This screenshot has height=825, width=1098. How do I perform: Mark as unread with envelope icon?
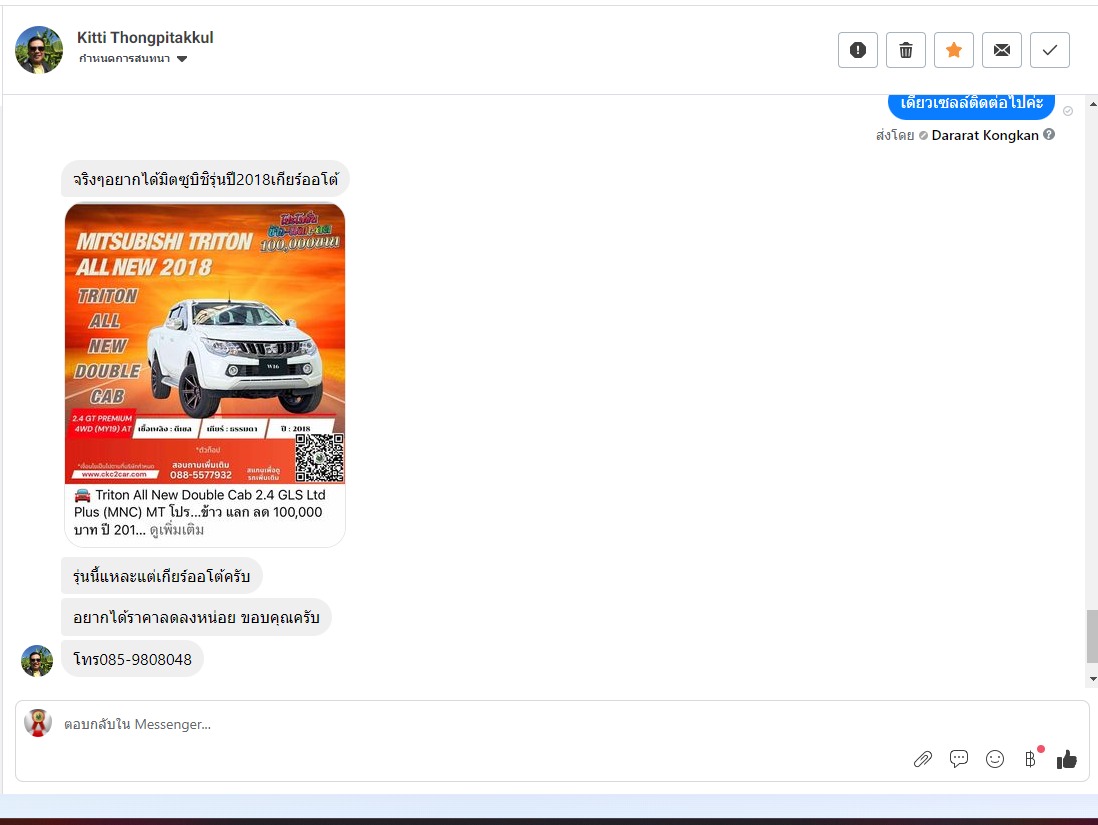(x=1001, y=50)
